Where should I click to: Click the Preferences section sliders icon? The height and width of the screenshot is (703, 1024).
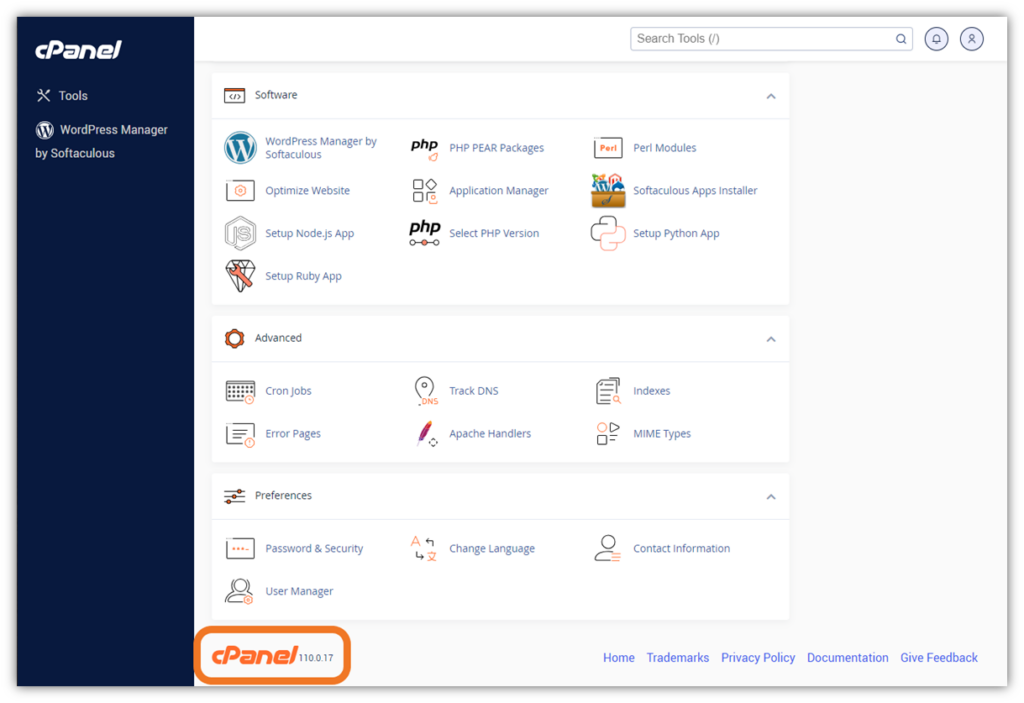point(234,496)
